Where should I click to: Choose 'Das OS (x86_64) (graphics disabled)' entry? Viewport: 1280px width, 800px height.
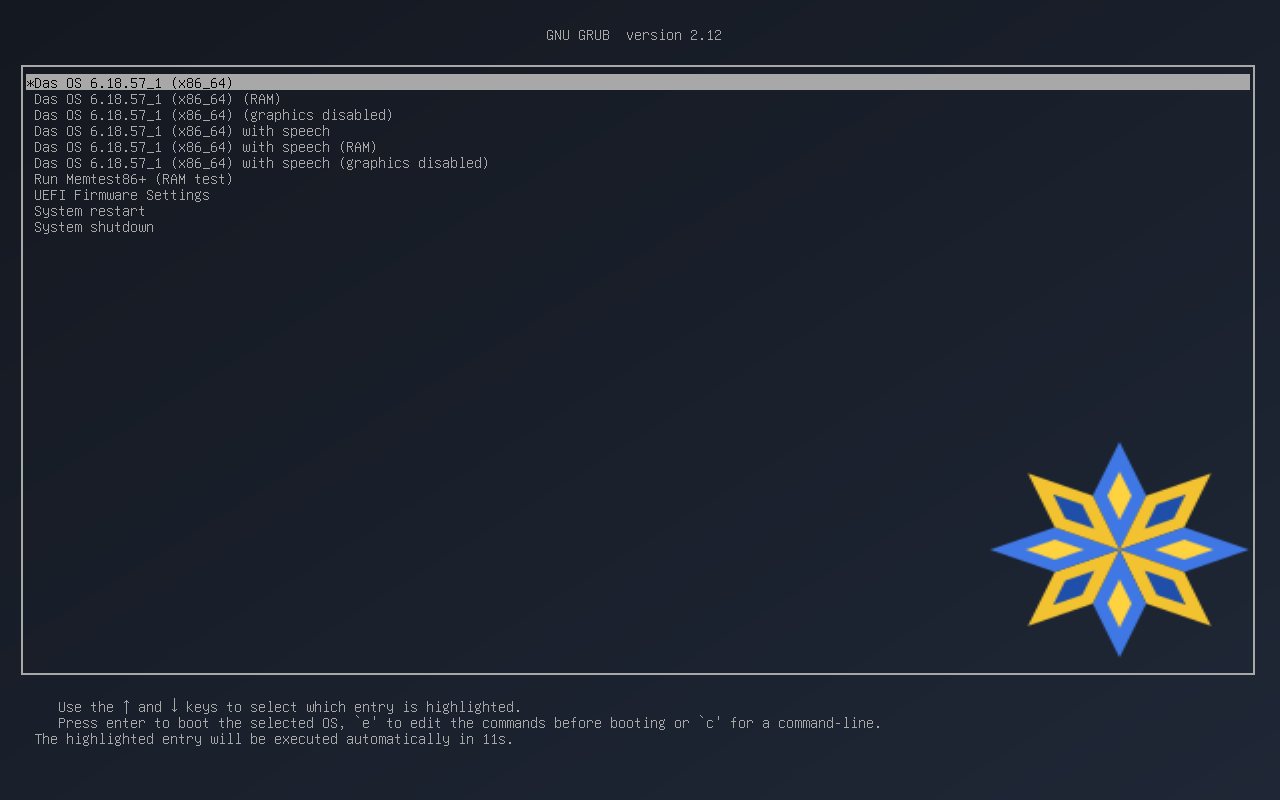click(x=213, y=115)
